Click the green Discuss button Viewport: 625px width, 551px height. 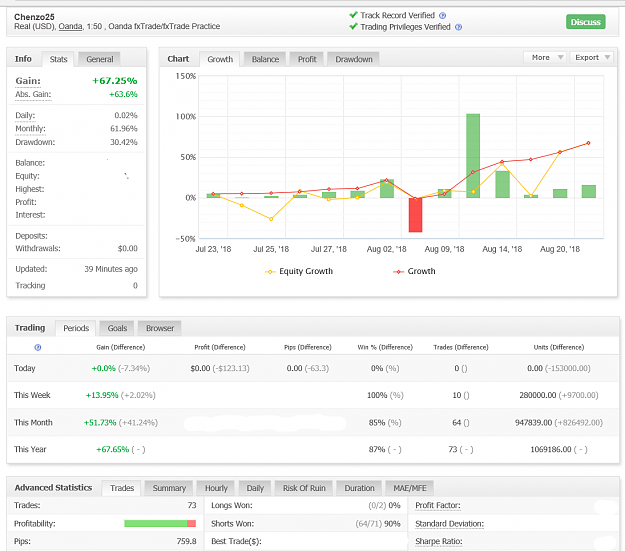586,22
